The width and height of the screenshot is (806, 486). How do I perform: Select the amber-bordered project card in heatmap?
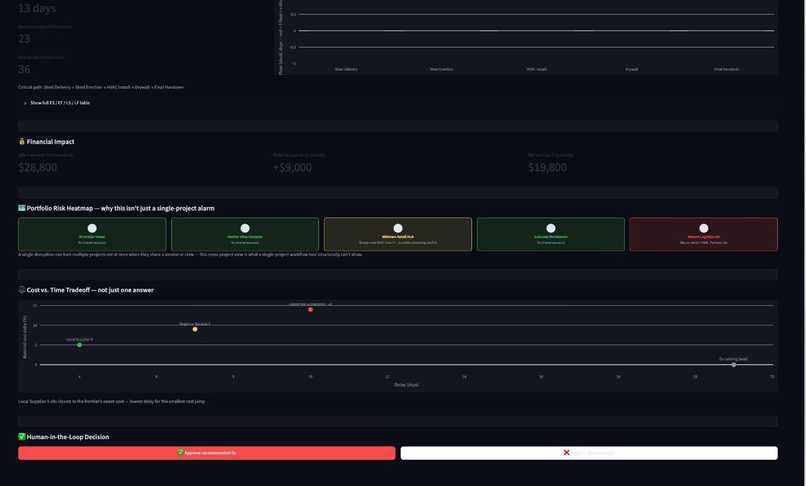(x=398, y=235)
